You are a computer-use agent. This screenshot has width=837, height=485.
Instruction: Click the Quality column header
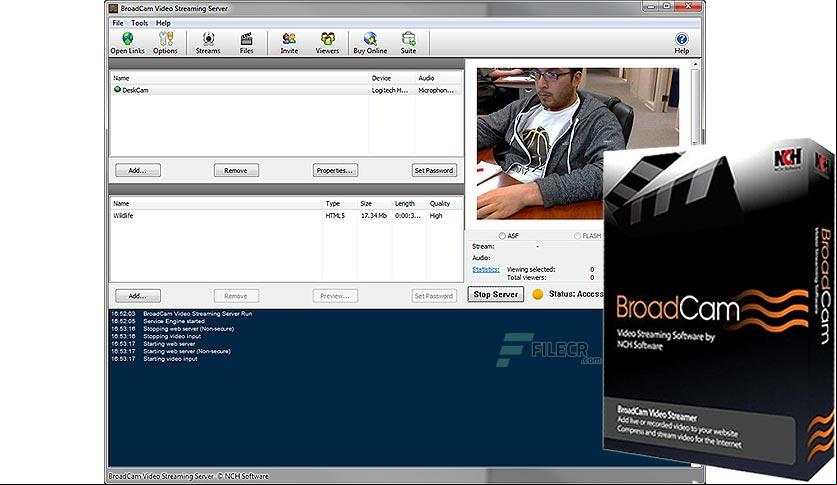tap(444, 203)
